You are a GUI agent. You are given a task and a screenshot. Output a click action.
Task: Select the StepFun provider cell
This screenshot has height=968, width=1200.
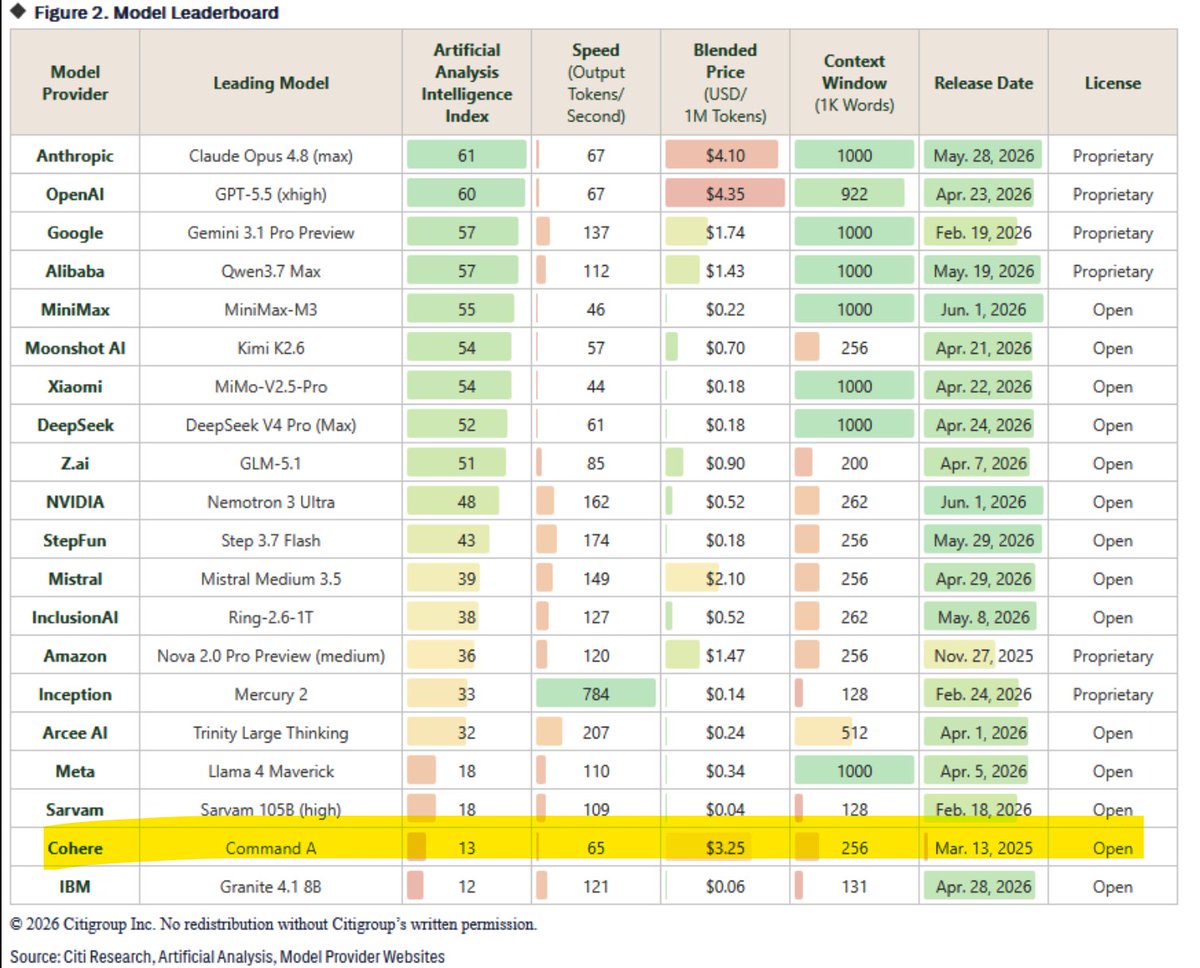(x=75, y=541)
